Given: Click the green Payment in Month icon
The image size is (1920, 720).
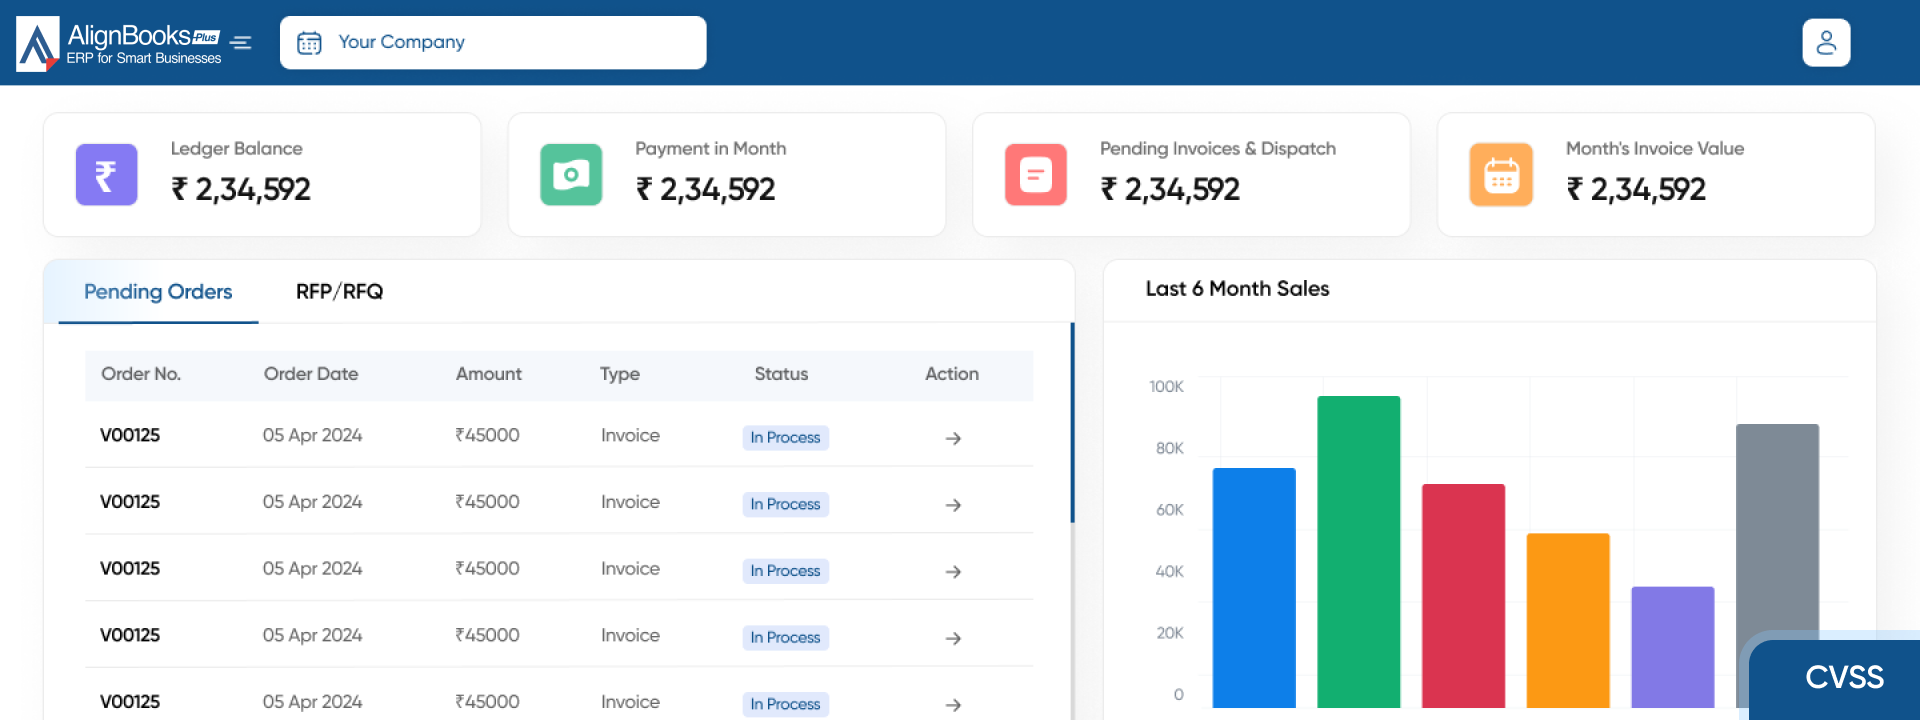Looking at the screenshot, I should point(571,175).
